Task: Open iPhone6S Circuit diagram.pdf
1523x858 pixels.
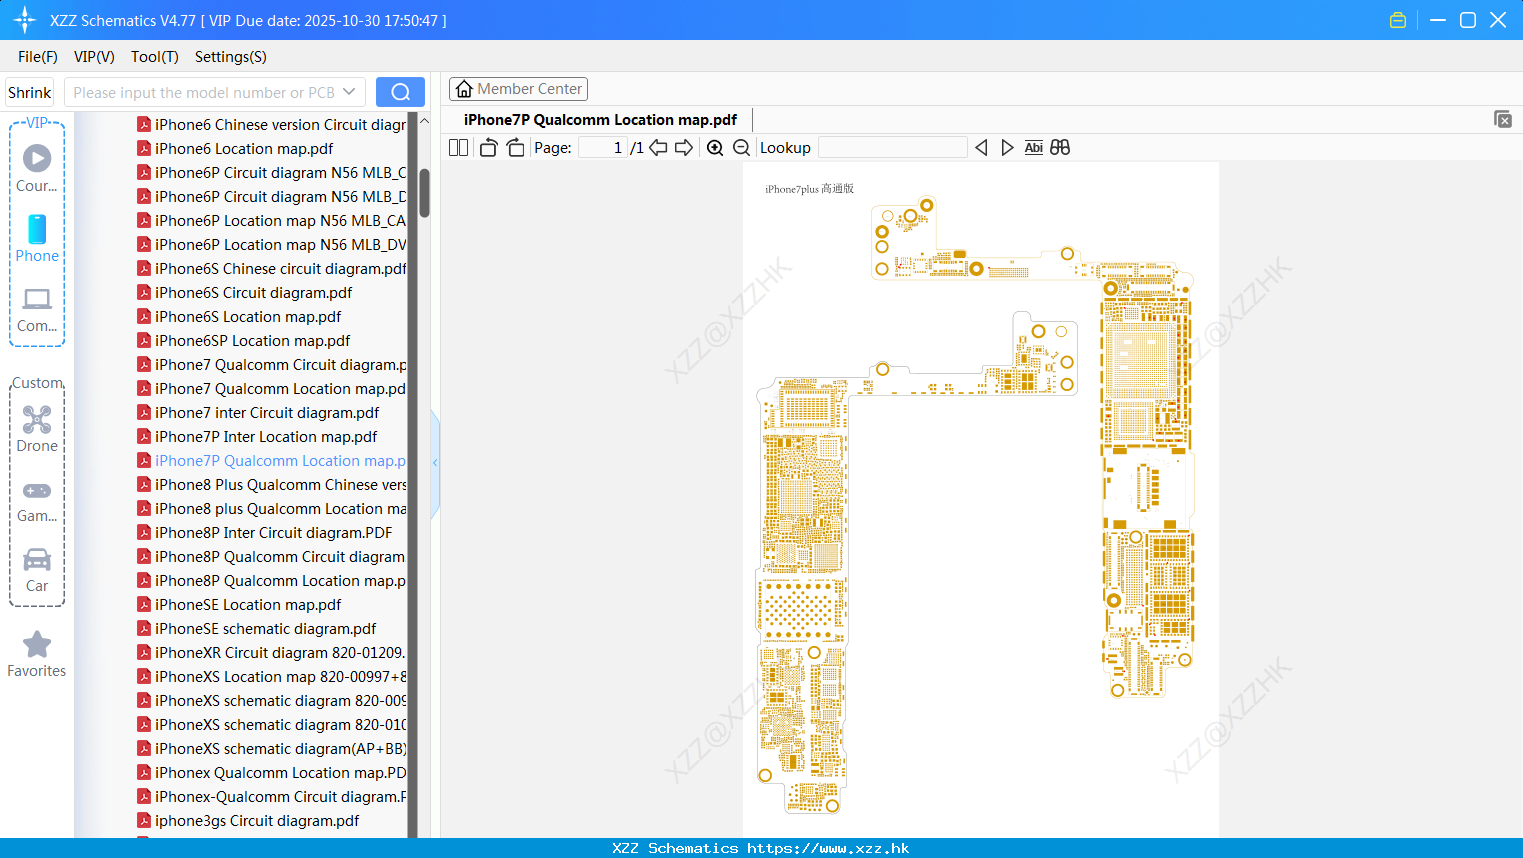Action: click(x=245, y=293)
